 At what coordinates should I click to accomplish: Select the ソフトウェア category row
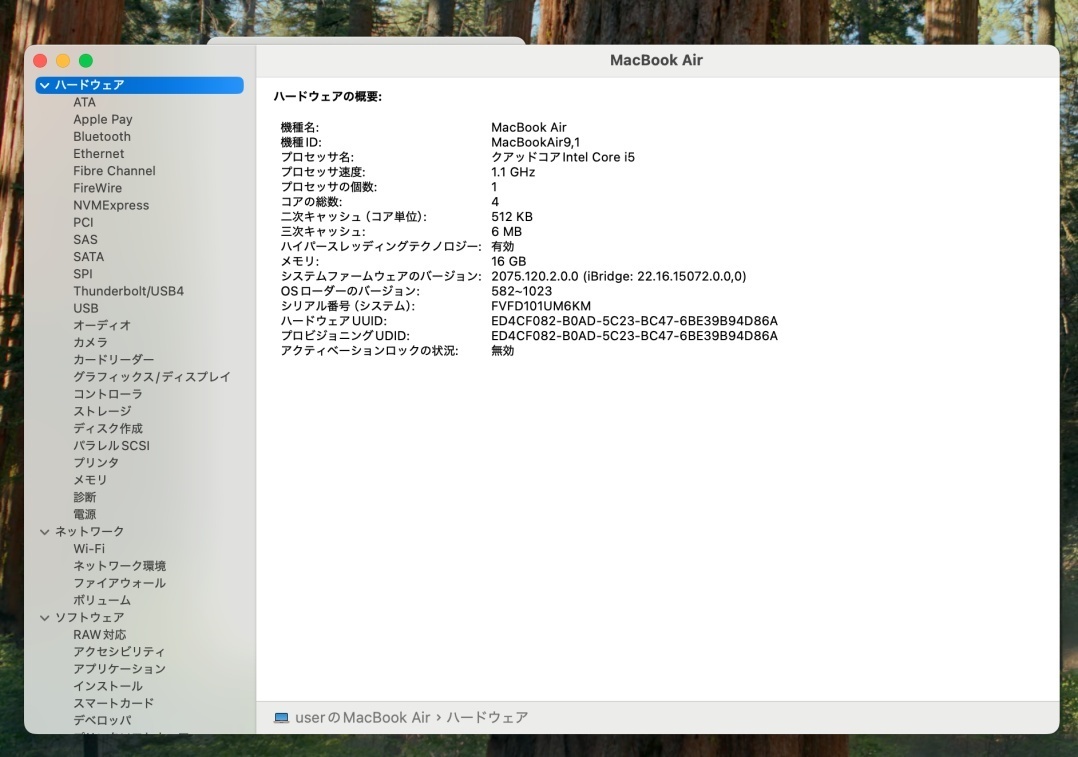[x=140, y=617]
